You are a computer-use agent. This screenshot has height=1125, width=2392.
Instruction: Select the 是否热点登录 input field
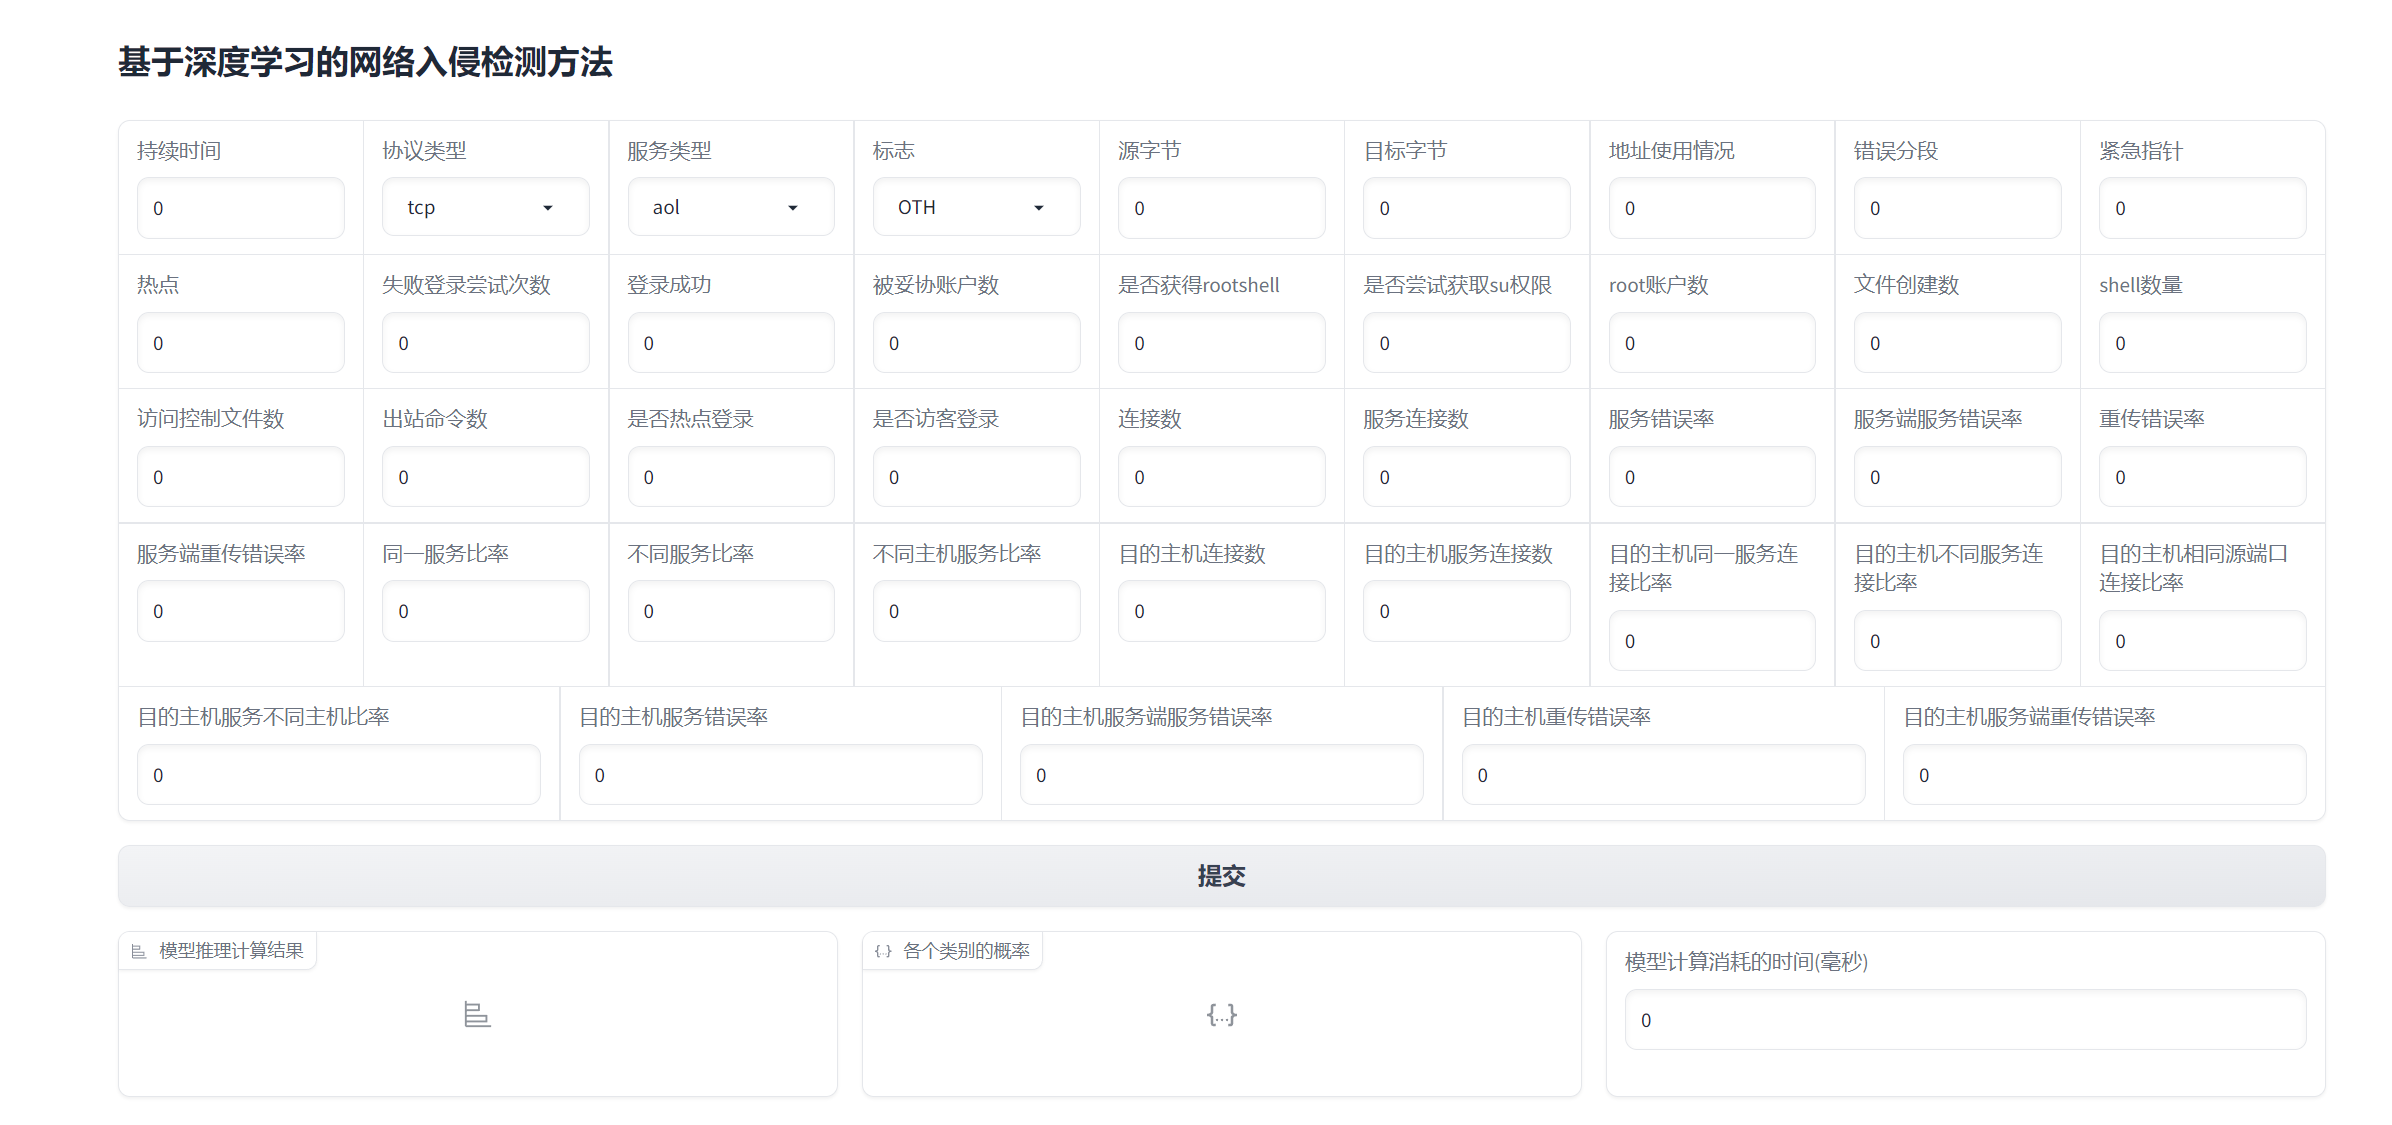click(731, 477)
